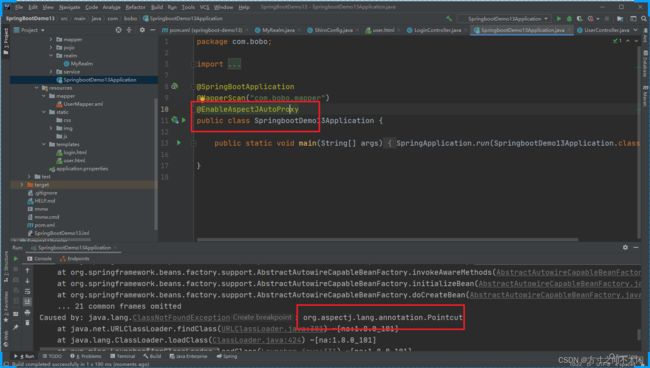Expand the mapper package folder
This screenshot has height=368, width=650.
pyautogui.click(x=51, y=39)
